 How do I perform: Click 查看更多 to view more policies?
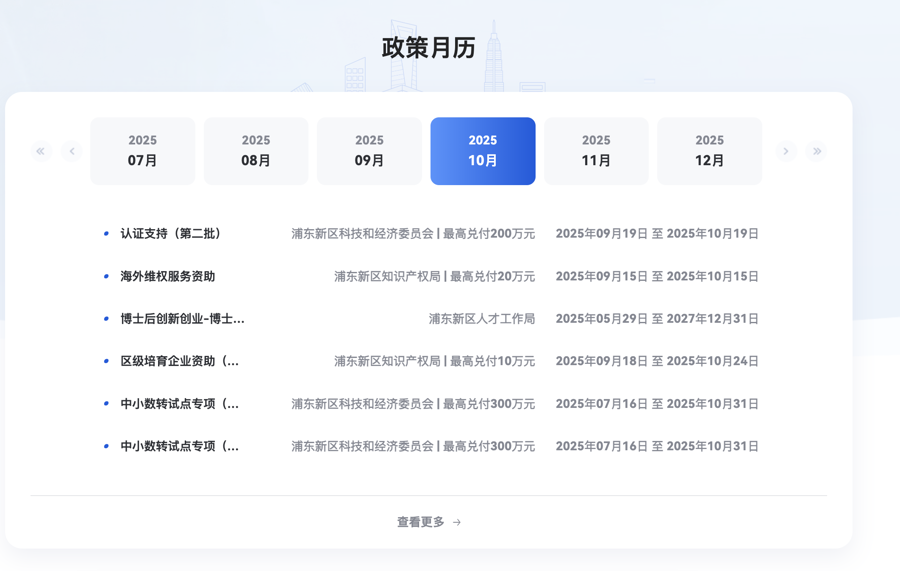point(421,522)
